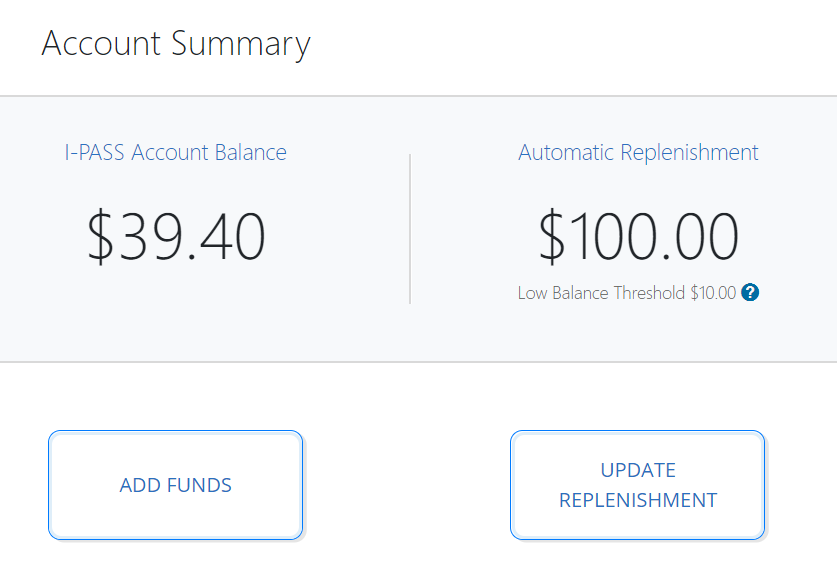Click the $100.00 replenishment amount
This screenshot has width=837, height=587.
click(x=638, y=236)
